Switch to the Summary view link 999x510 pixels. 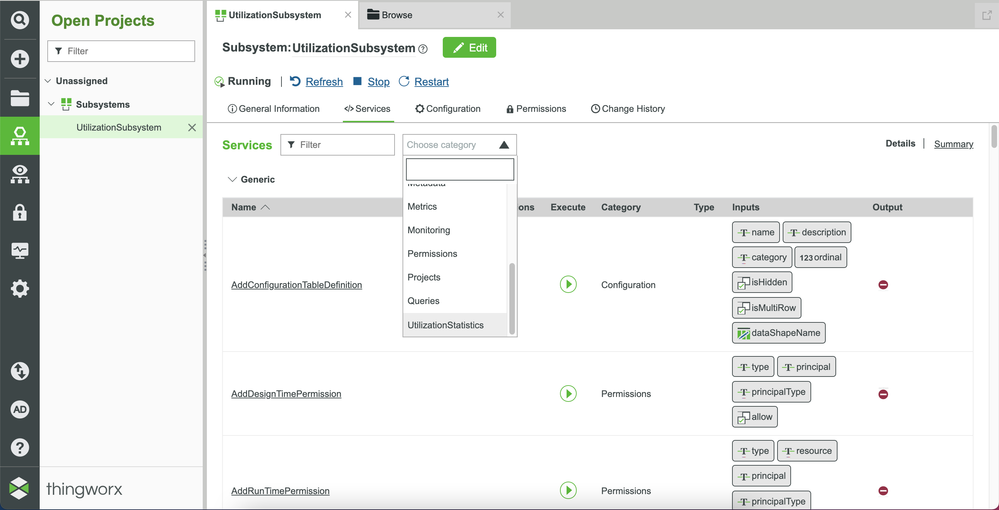coord(953,144)
